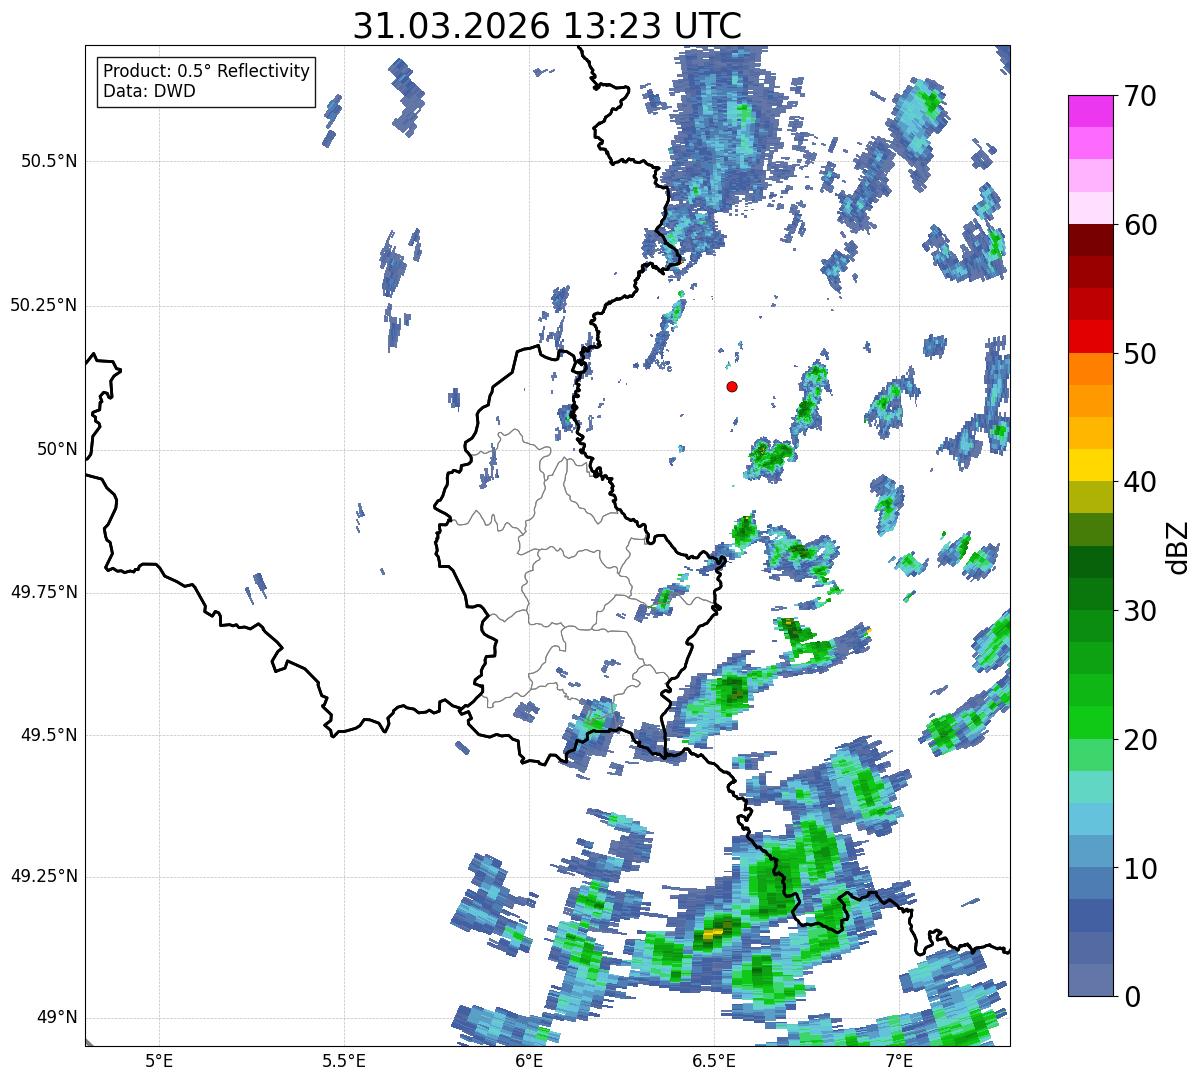Click the dBZ colorbar axis label
1202x1081 pixels.
point(1179,547)
